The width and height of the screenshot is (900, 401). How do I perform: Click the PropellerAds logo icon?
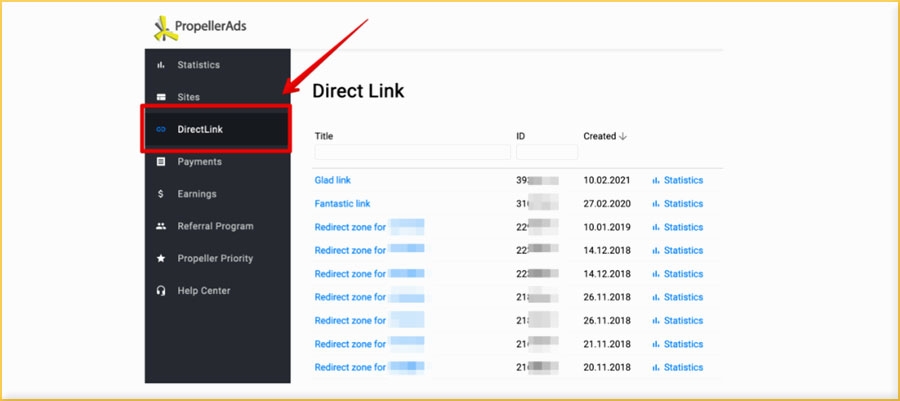166,27
